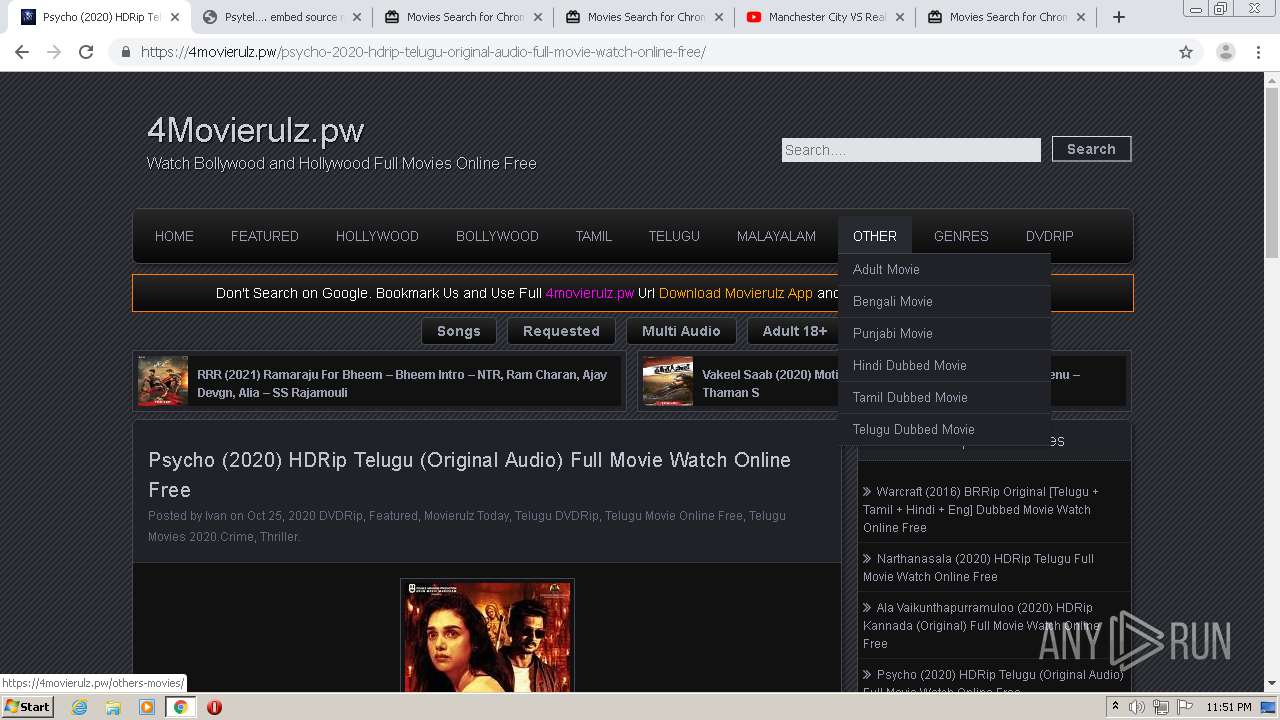Open the Chrome profile avatar

pyautogui.click(x=1225, y=52)
